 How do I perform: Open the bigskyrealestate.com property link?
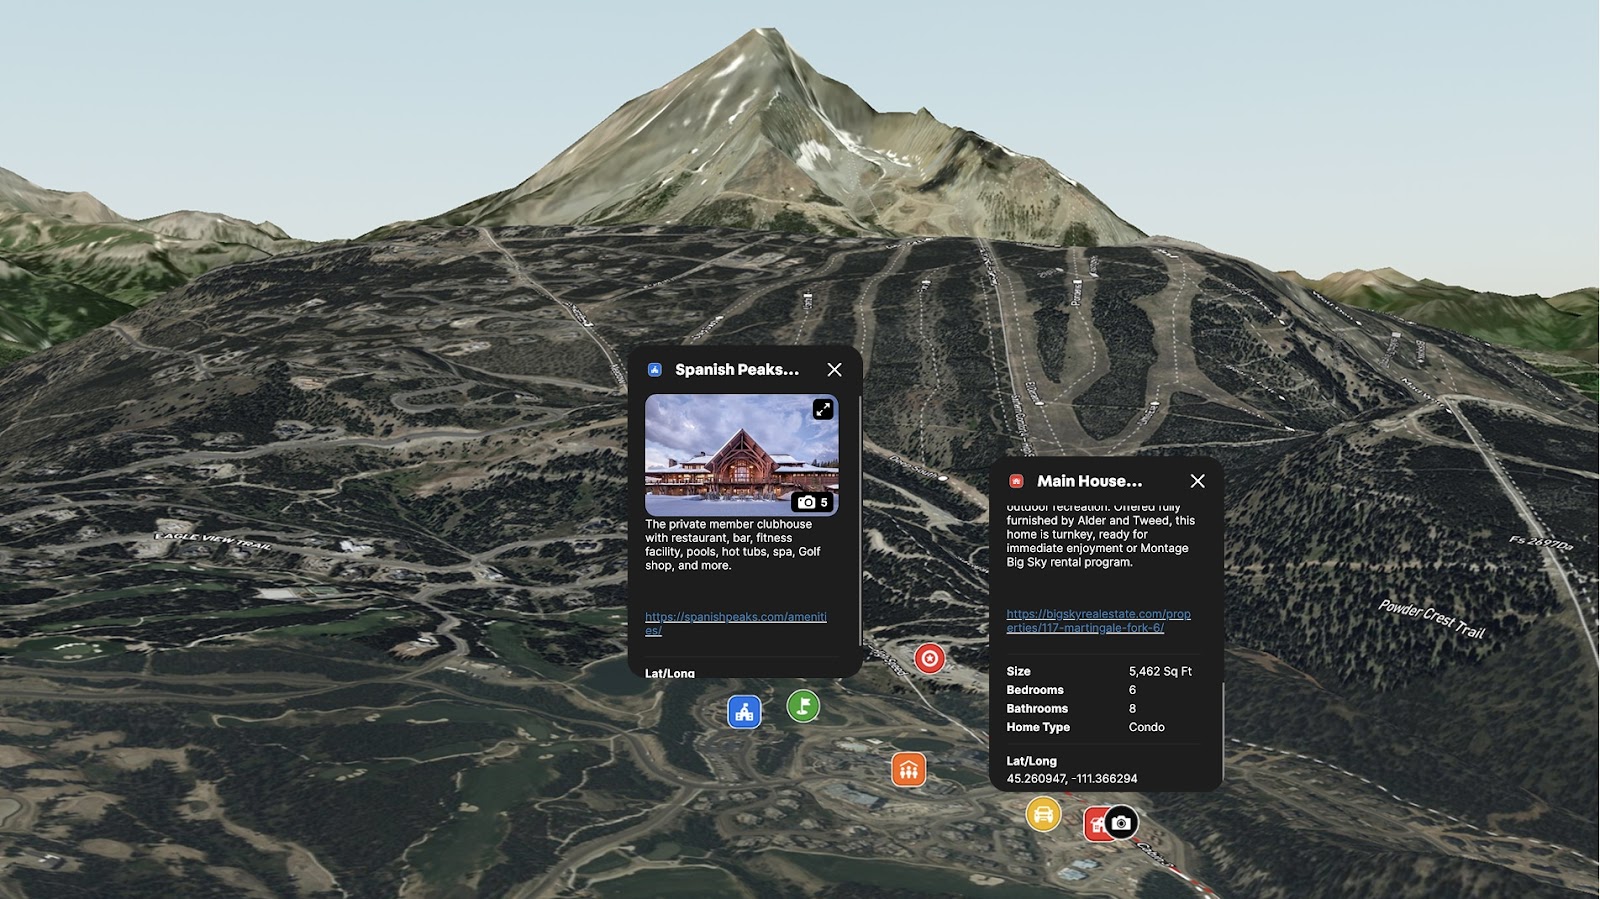click(x=1098, y=621)
